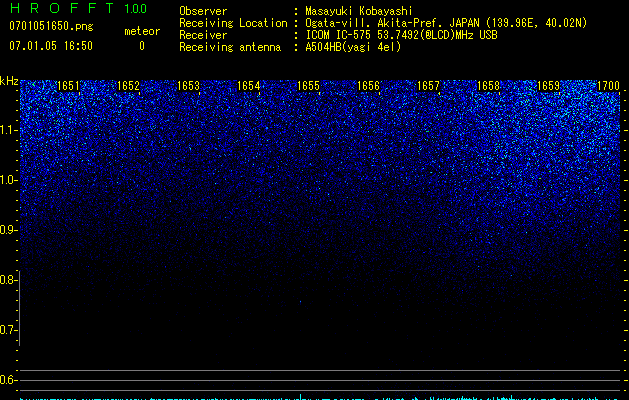Select the filename 0701051650.png
Viewport: 629px width, 400px height.
[x=51, y=26]
